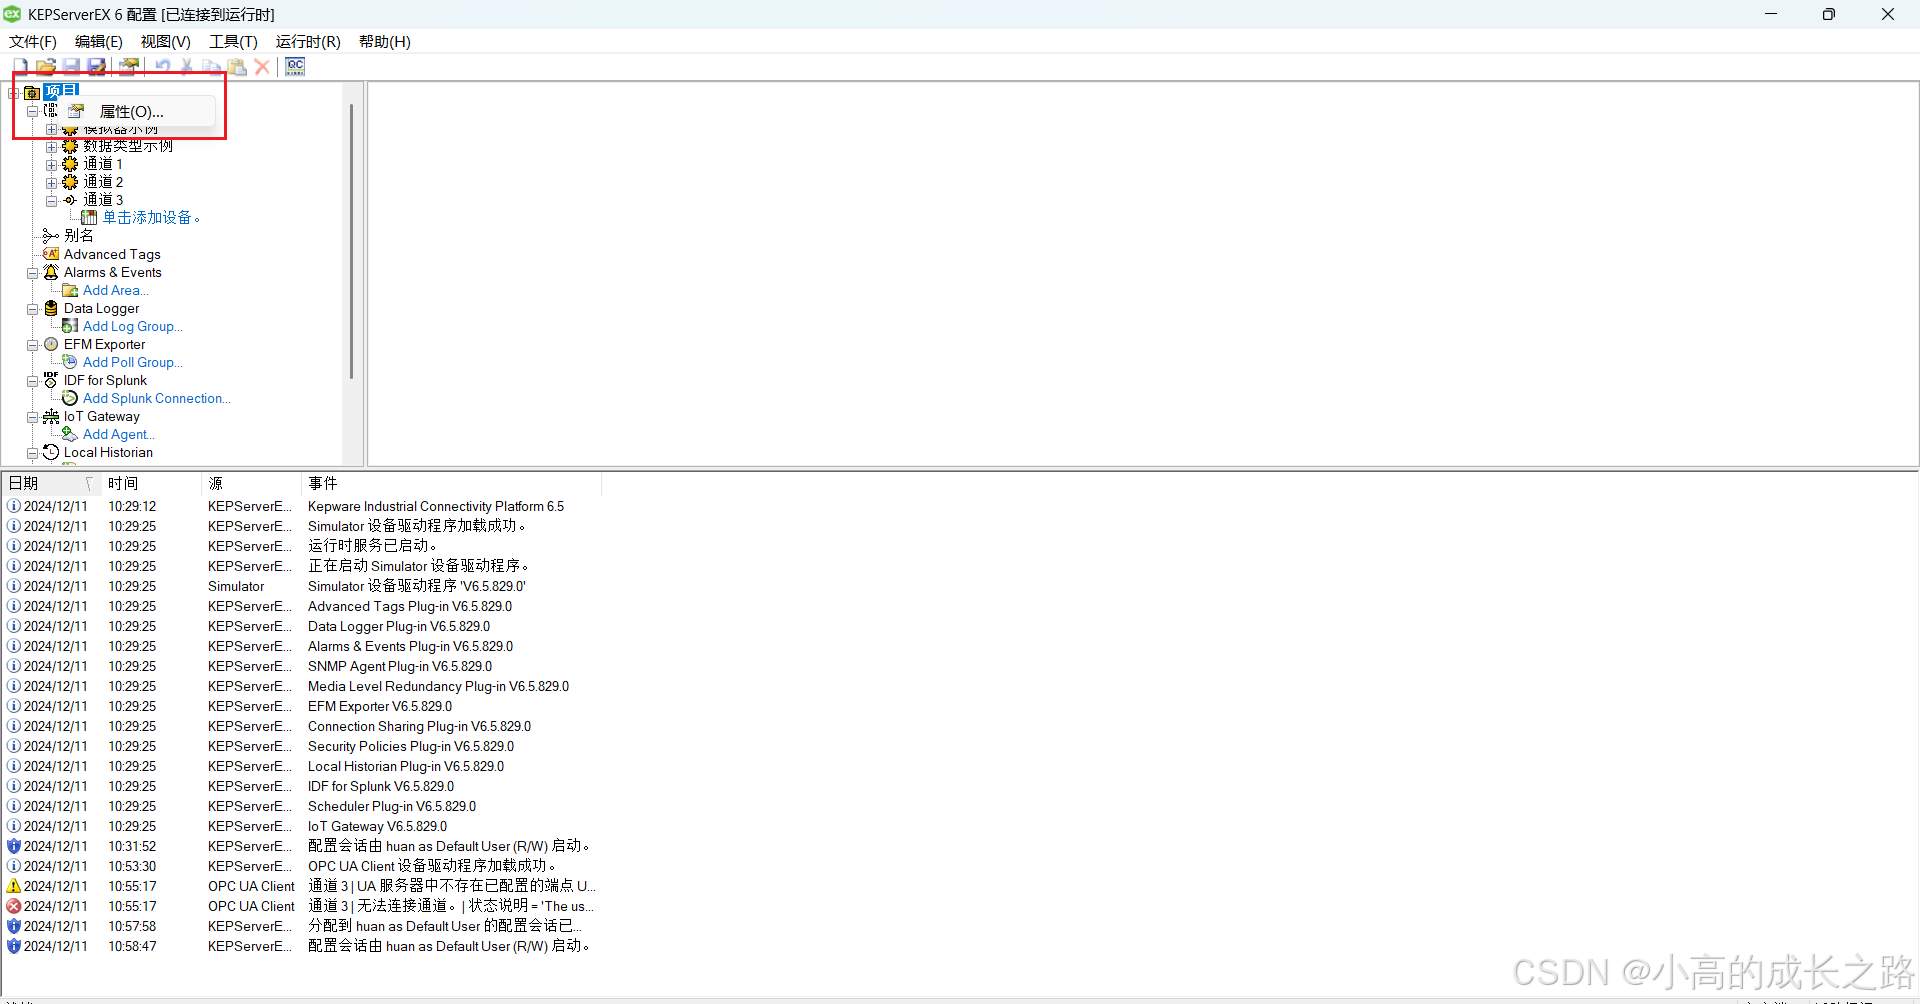Collapse the Alarms & Events node
This screenshot has height=1004, width=1920.
point(32,273)
